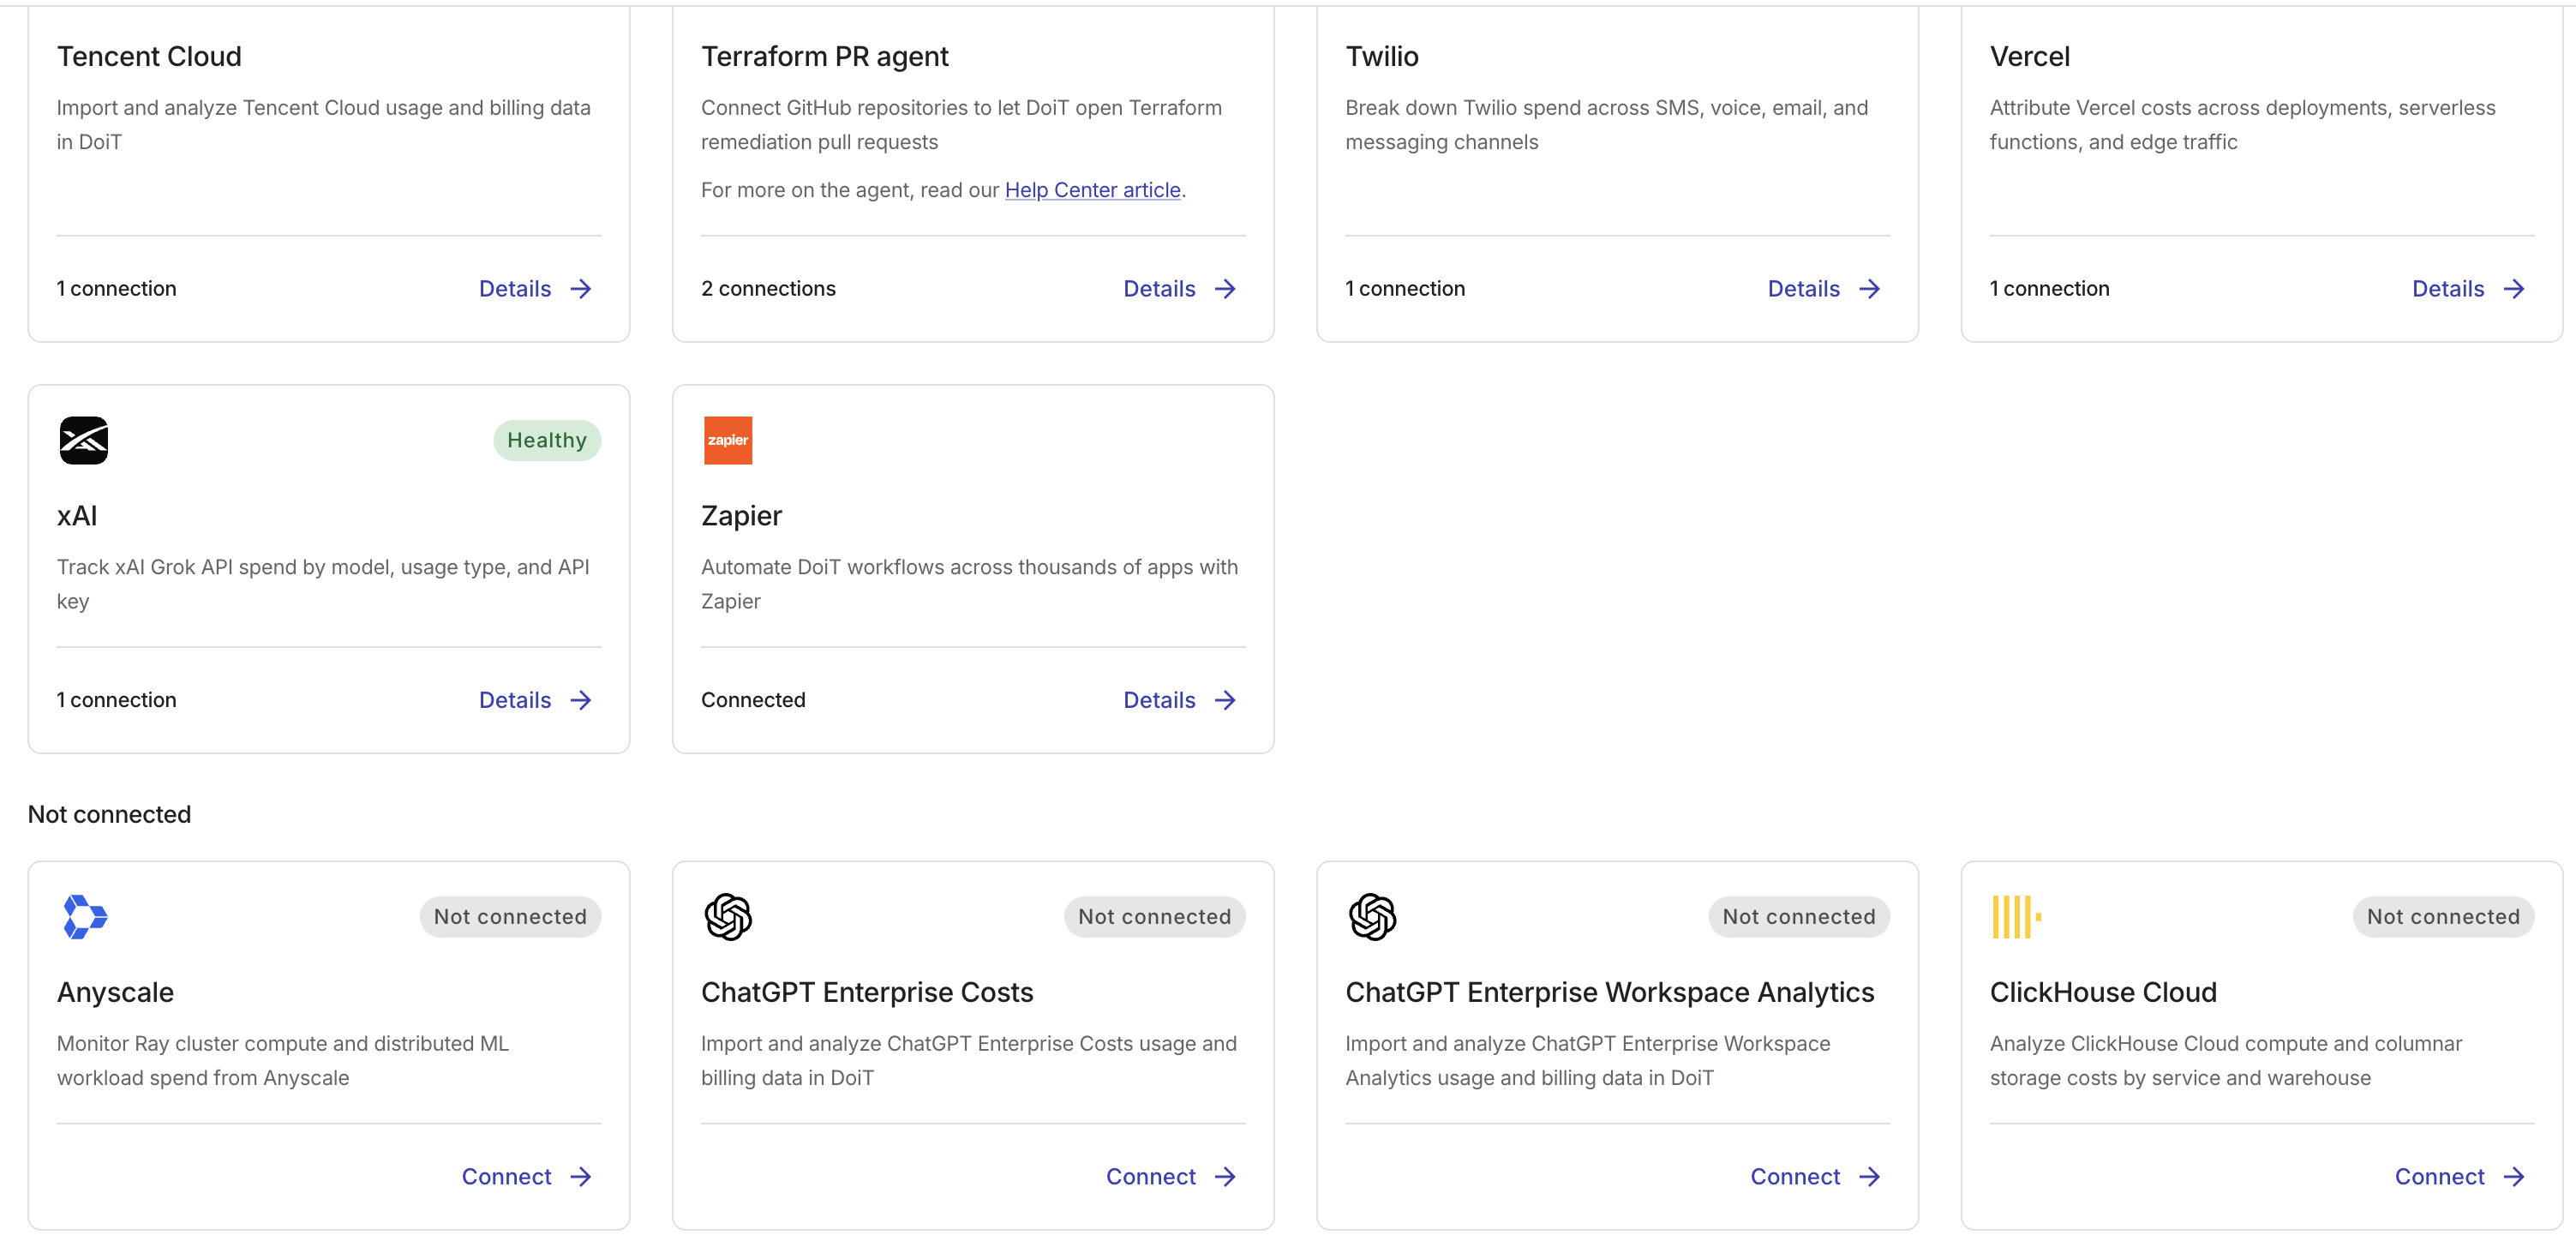Click the arrow icon beside ClickHouse Cloud Connect

[2514, 1177]
